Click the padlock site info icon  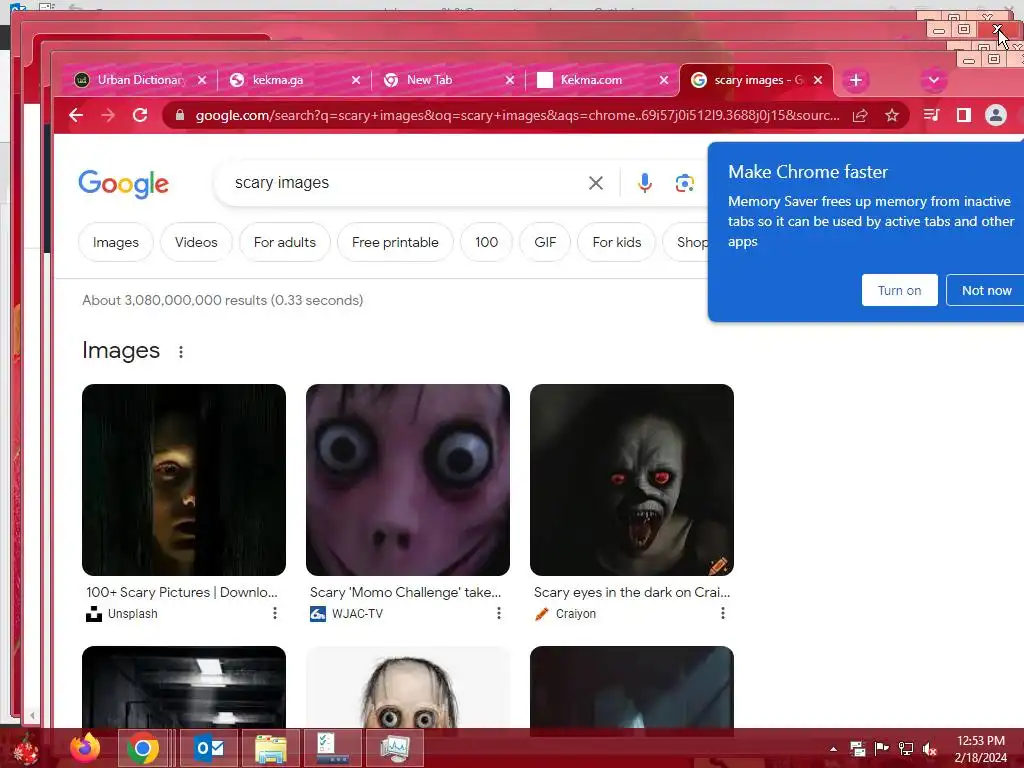(x=180, y=116)
